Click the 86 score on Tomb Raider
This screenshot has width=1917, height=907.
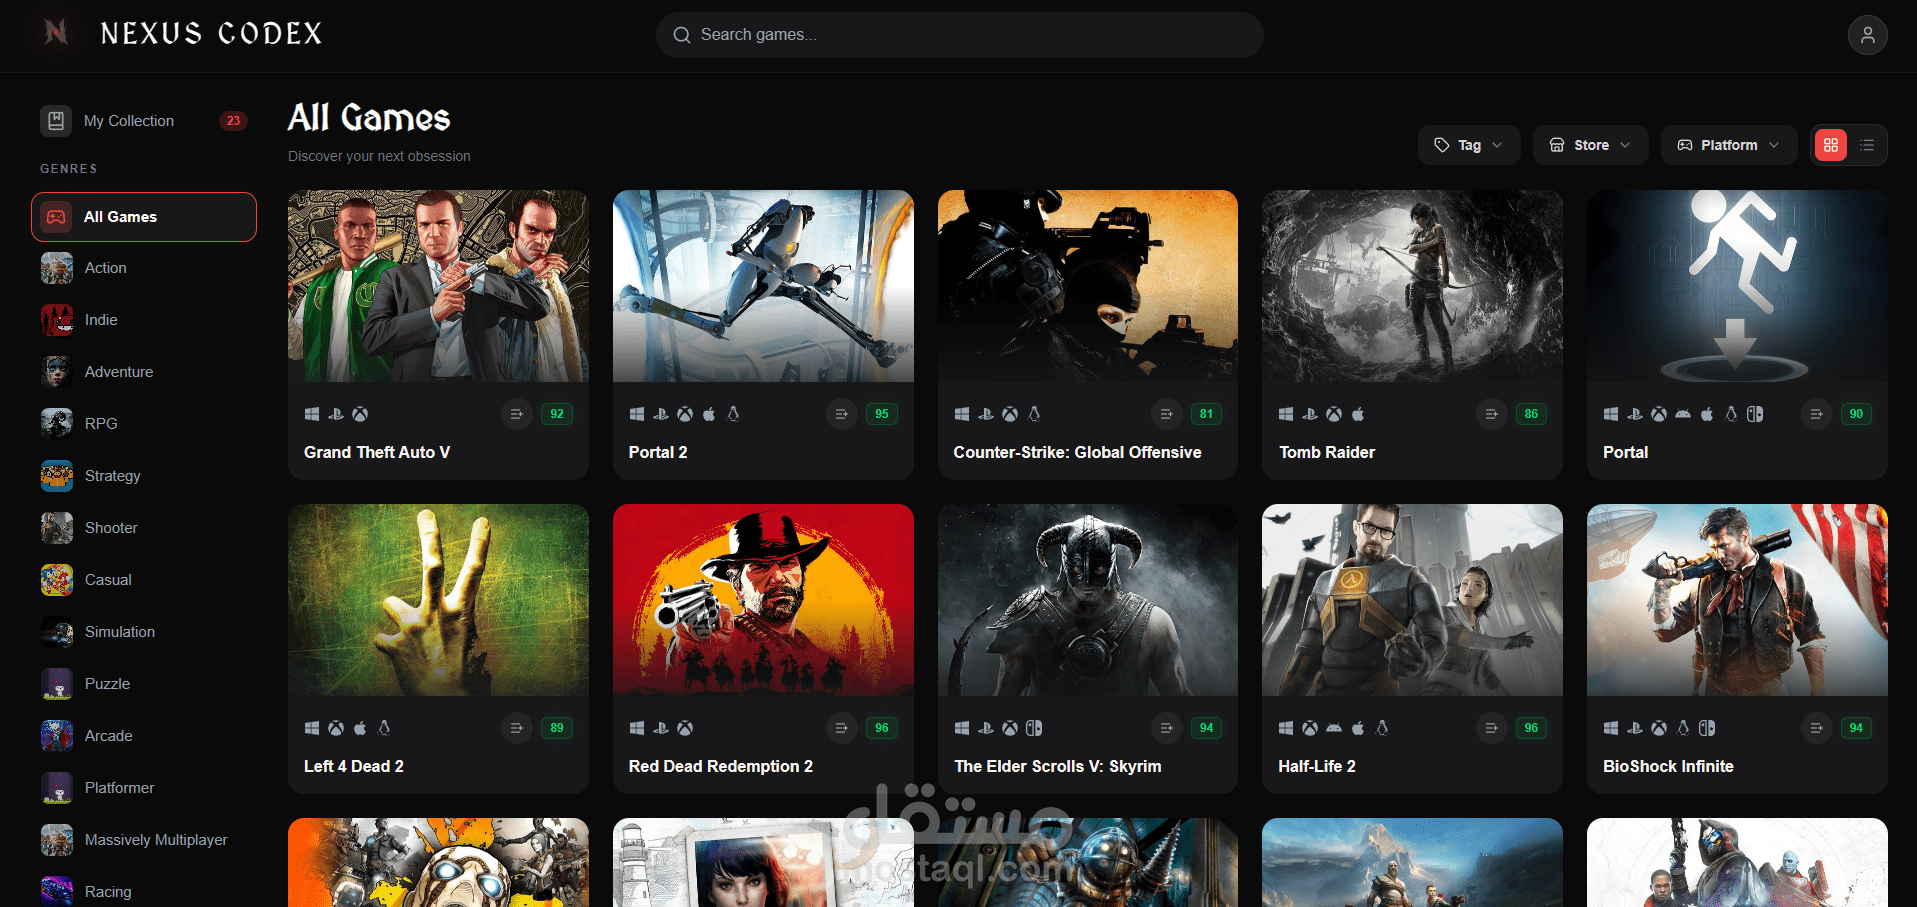[1531, 414]
